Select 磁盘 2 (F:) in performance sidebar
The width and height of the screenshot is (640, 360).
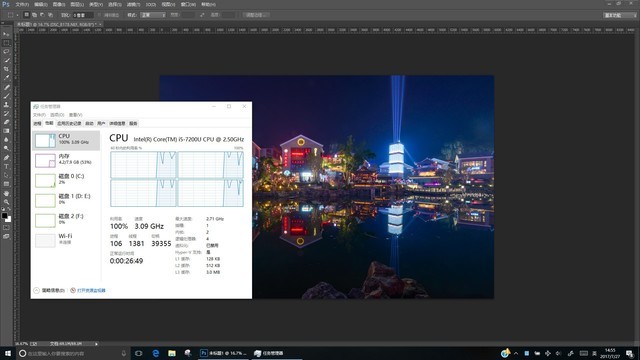66,220
